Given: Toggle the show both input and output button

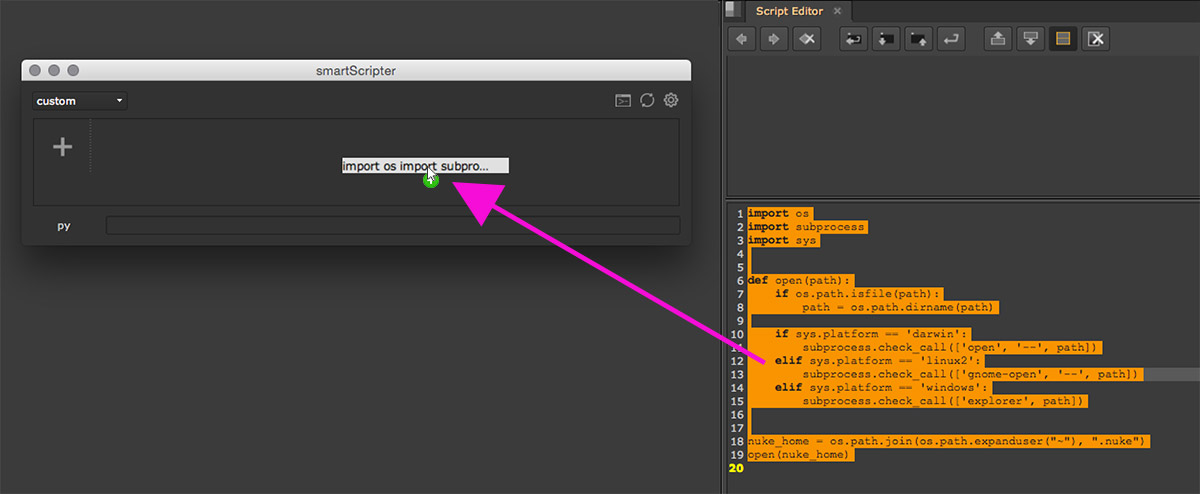Looking at the screenshot, I should (x=1063, y=39).
